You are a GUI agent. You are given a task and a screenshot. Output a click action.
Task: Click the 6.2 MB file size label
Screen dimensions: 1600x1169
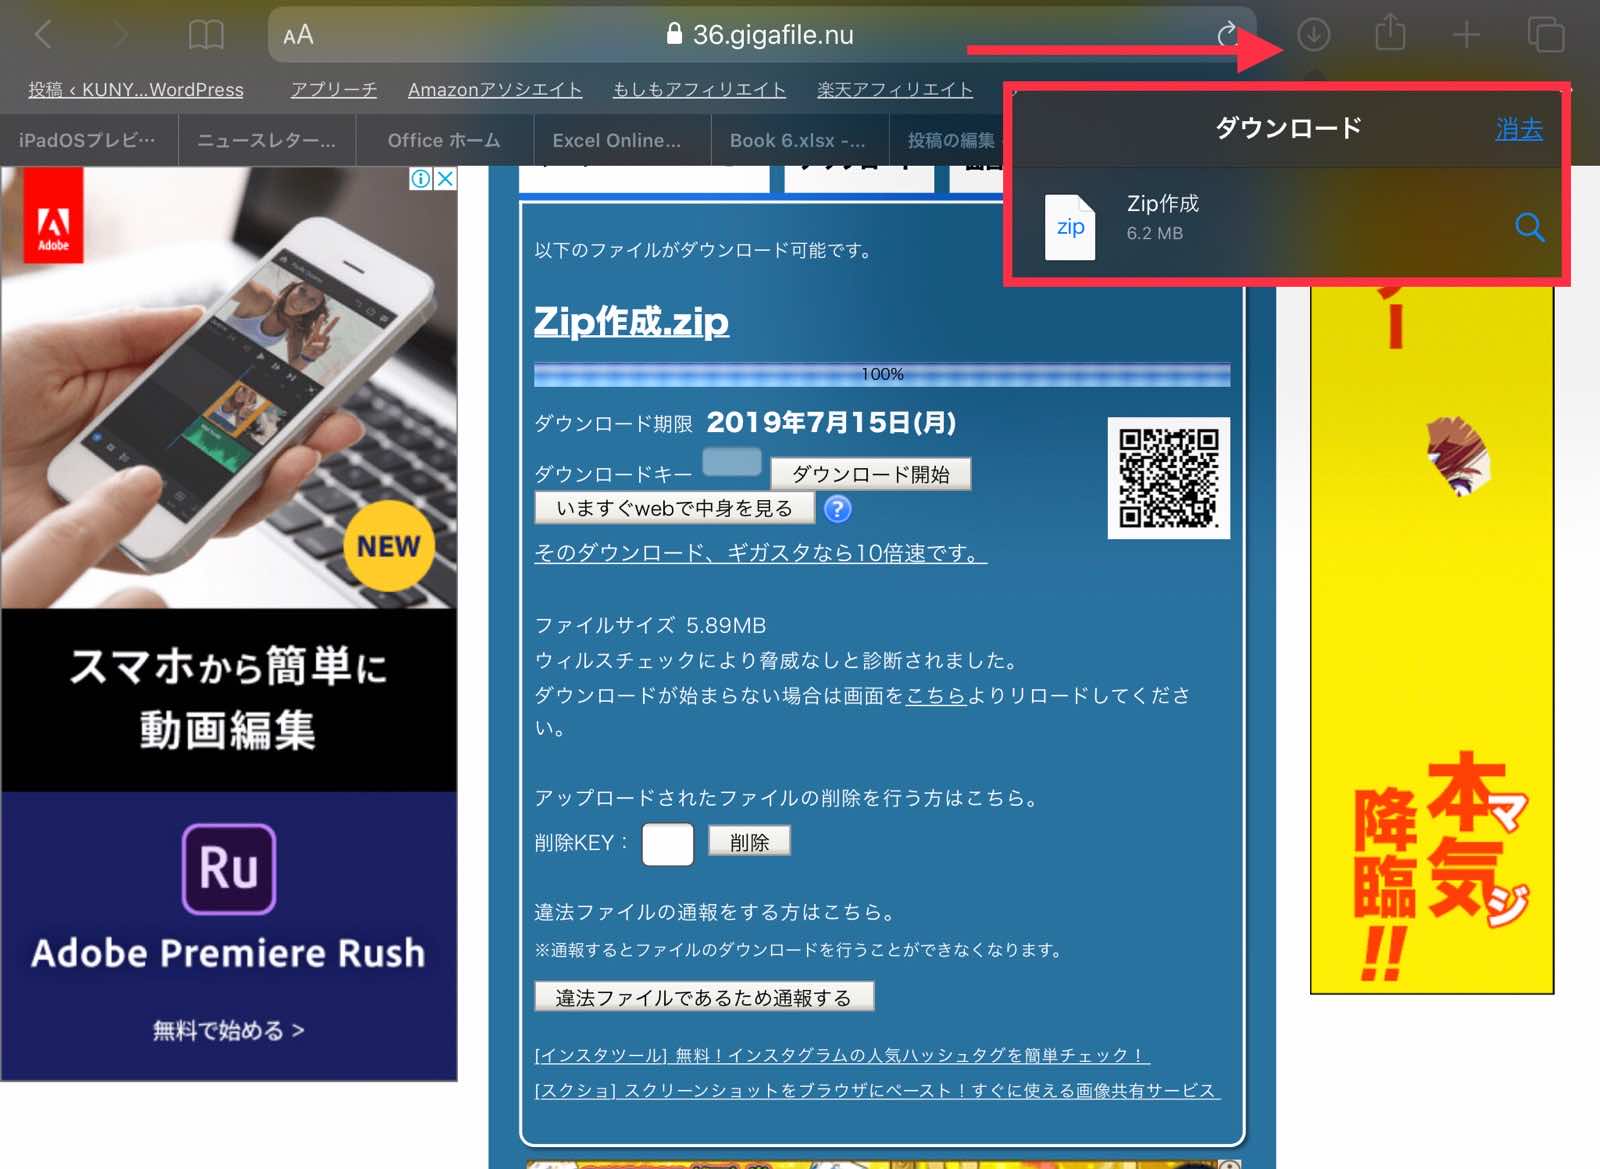(1155, 233)
